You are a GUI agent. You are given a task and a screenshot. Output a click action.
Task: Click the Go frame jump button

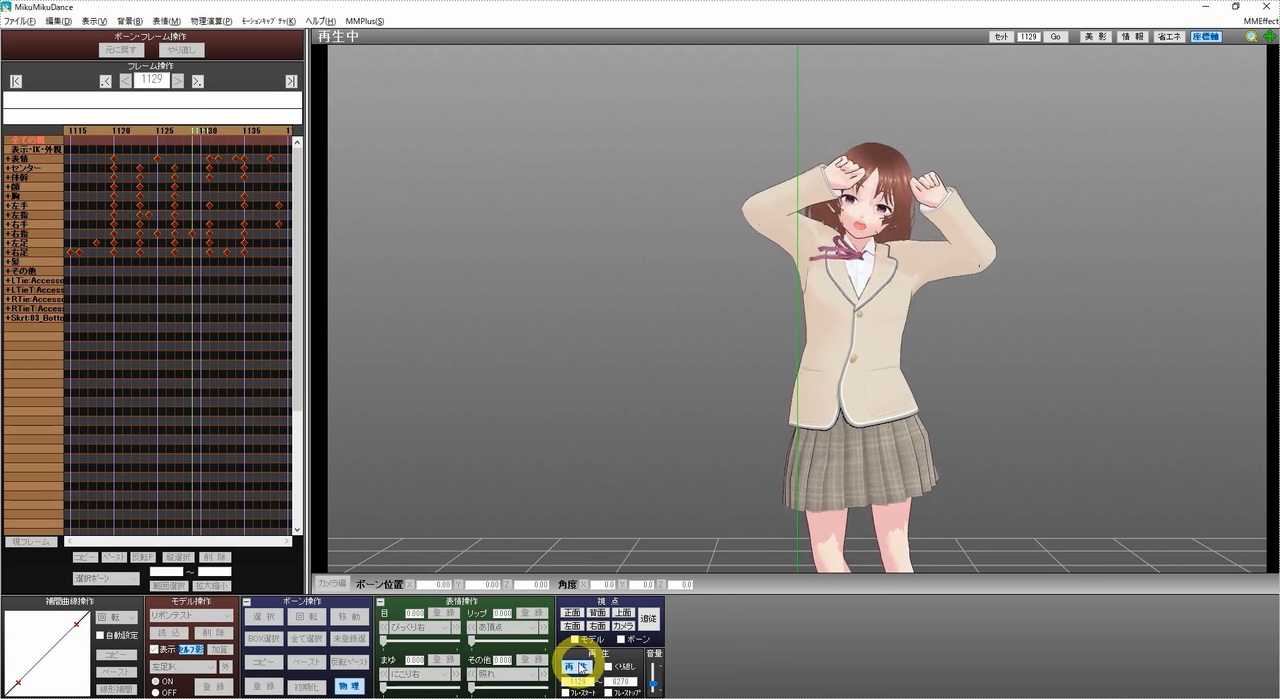1055,37
